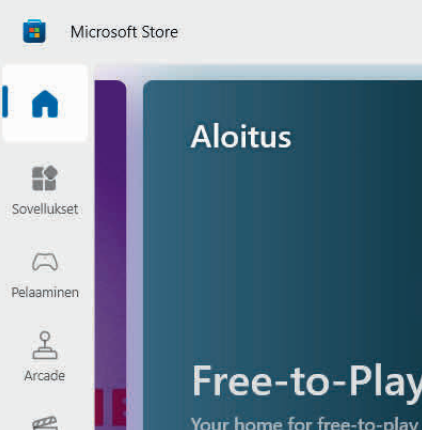Select the Sovellukset apps grid icon

pos(45,178)
